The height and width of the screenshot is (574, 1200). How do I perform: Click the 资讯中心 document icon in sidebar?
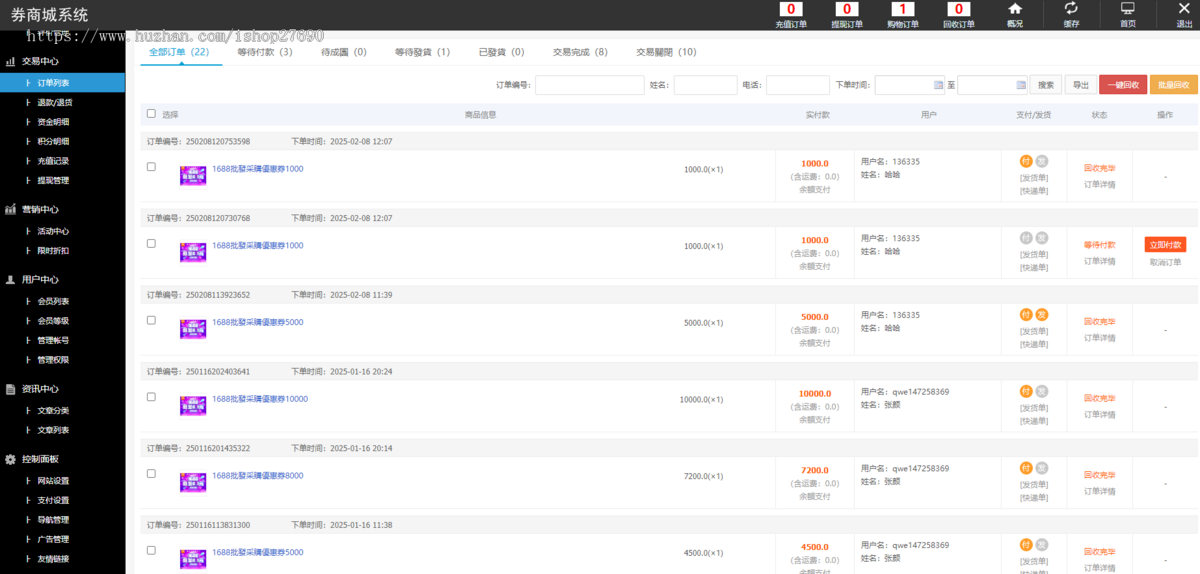[x=10, y=389]
